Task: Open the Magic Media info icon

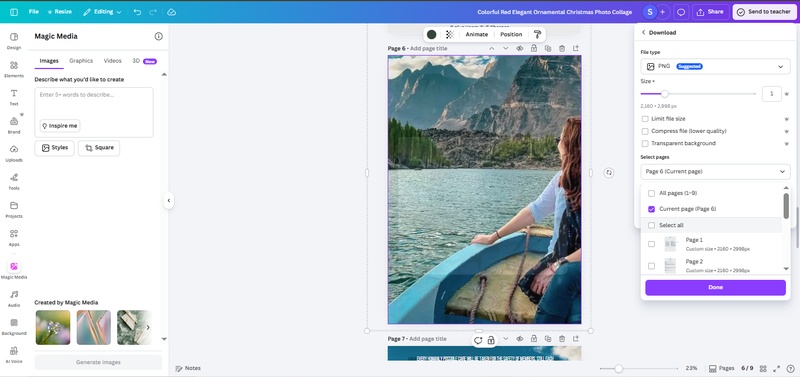Action: point(159,36)
